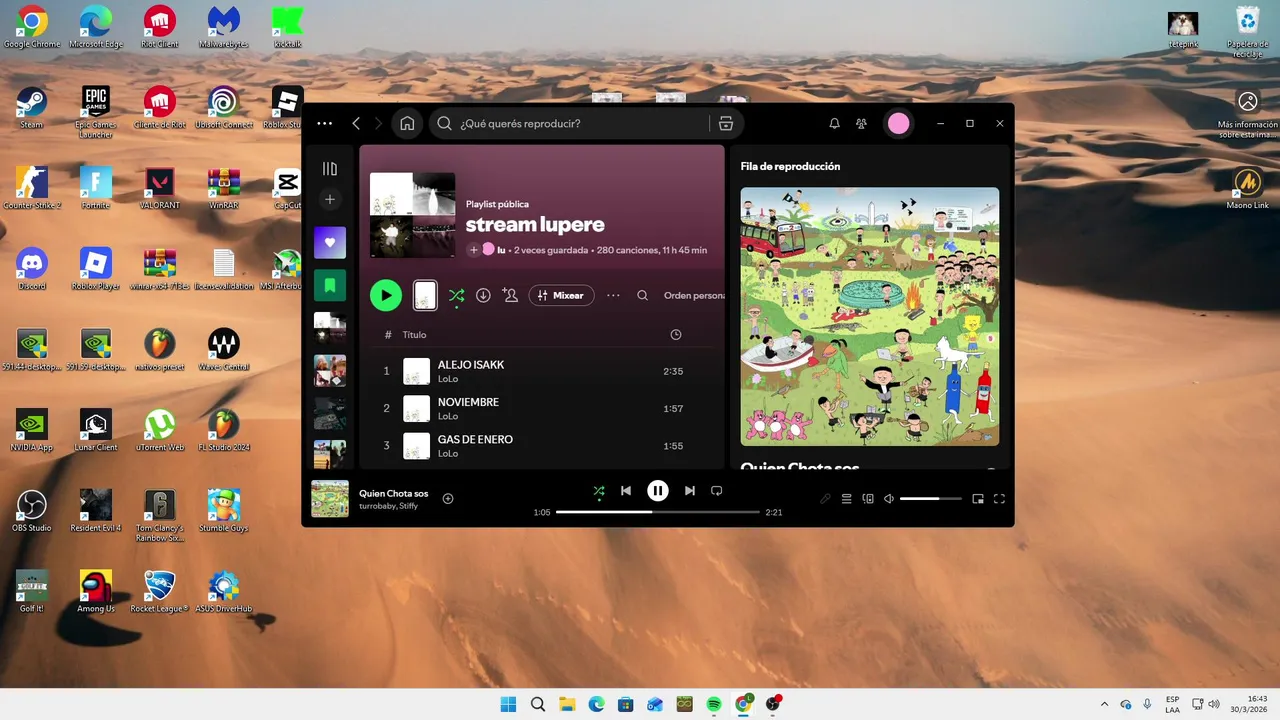Open the Windows Start menu
The height and width of the screenshot is (720, 1280).
(x=508, y=704)
